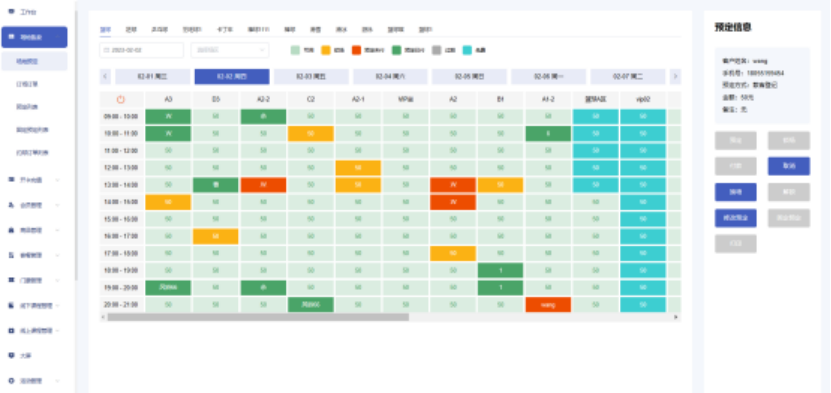Select the green B1 cell at 18:00 - 19:00

[x=500, y=270]
